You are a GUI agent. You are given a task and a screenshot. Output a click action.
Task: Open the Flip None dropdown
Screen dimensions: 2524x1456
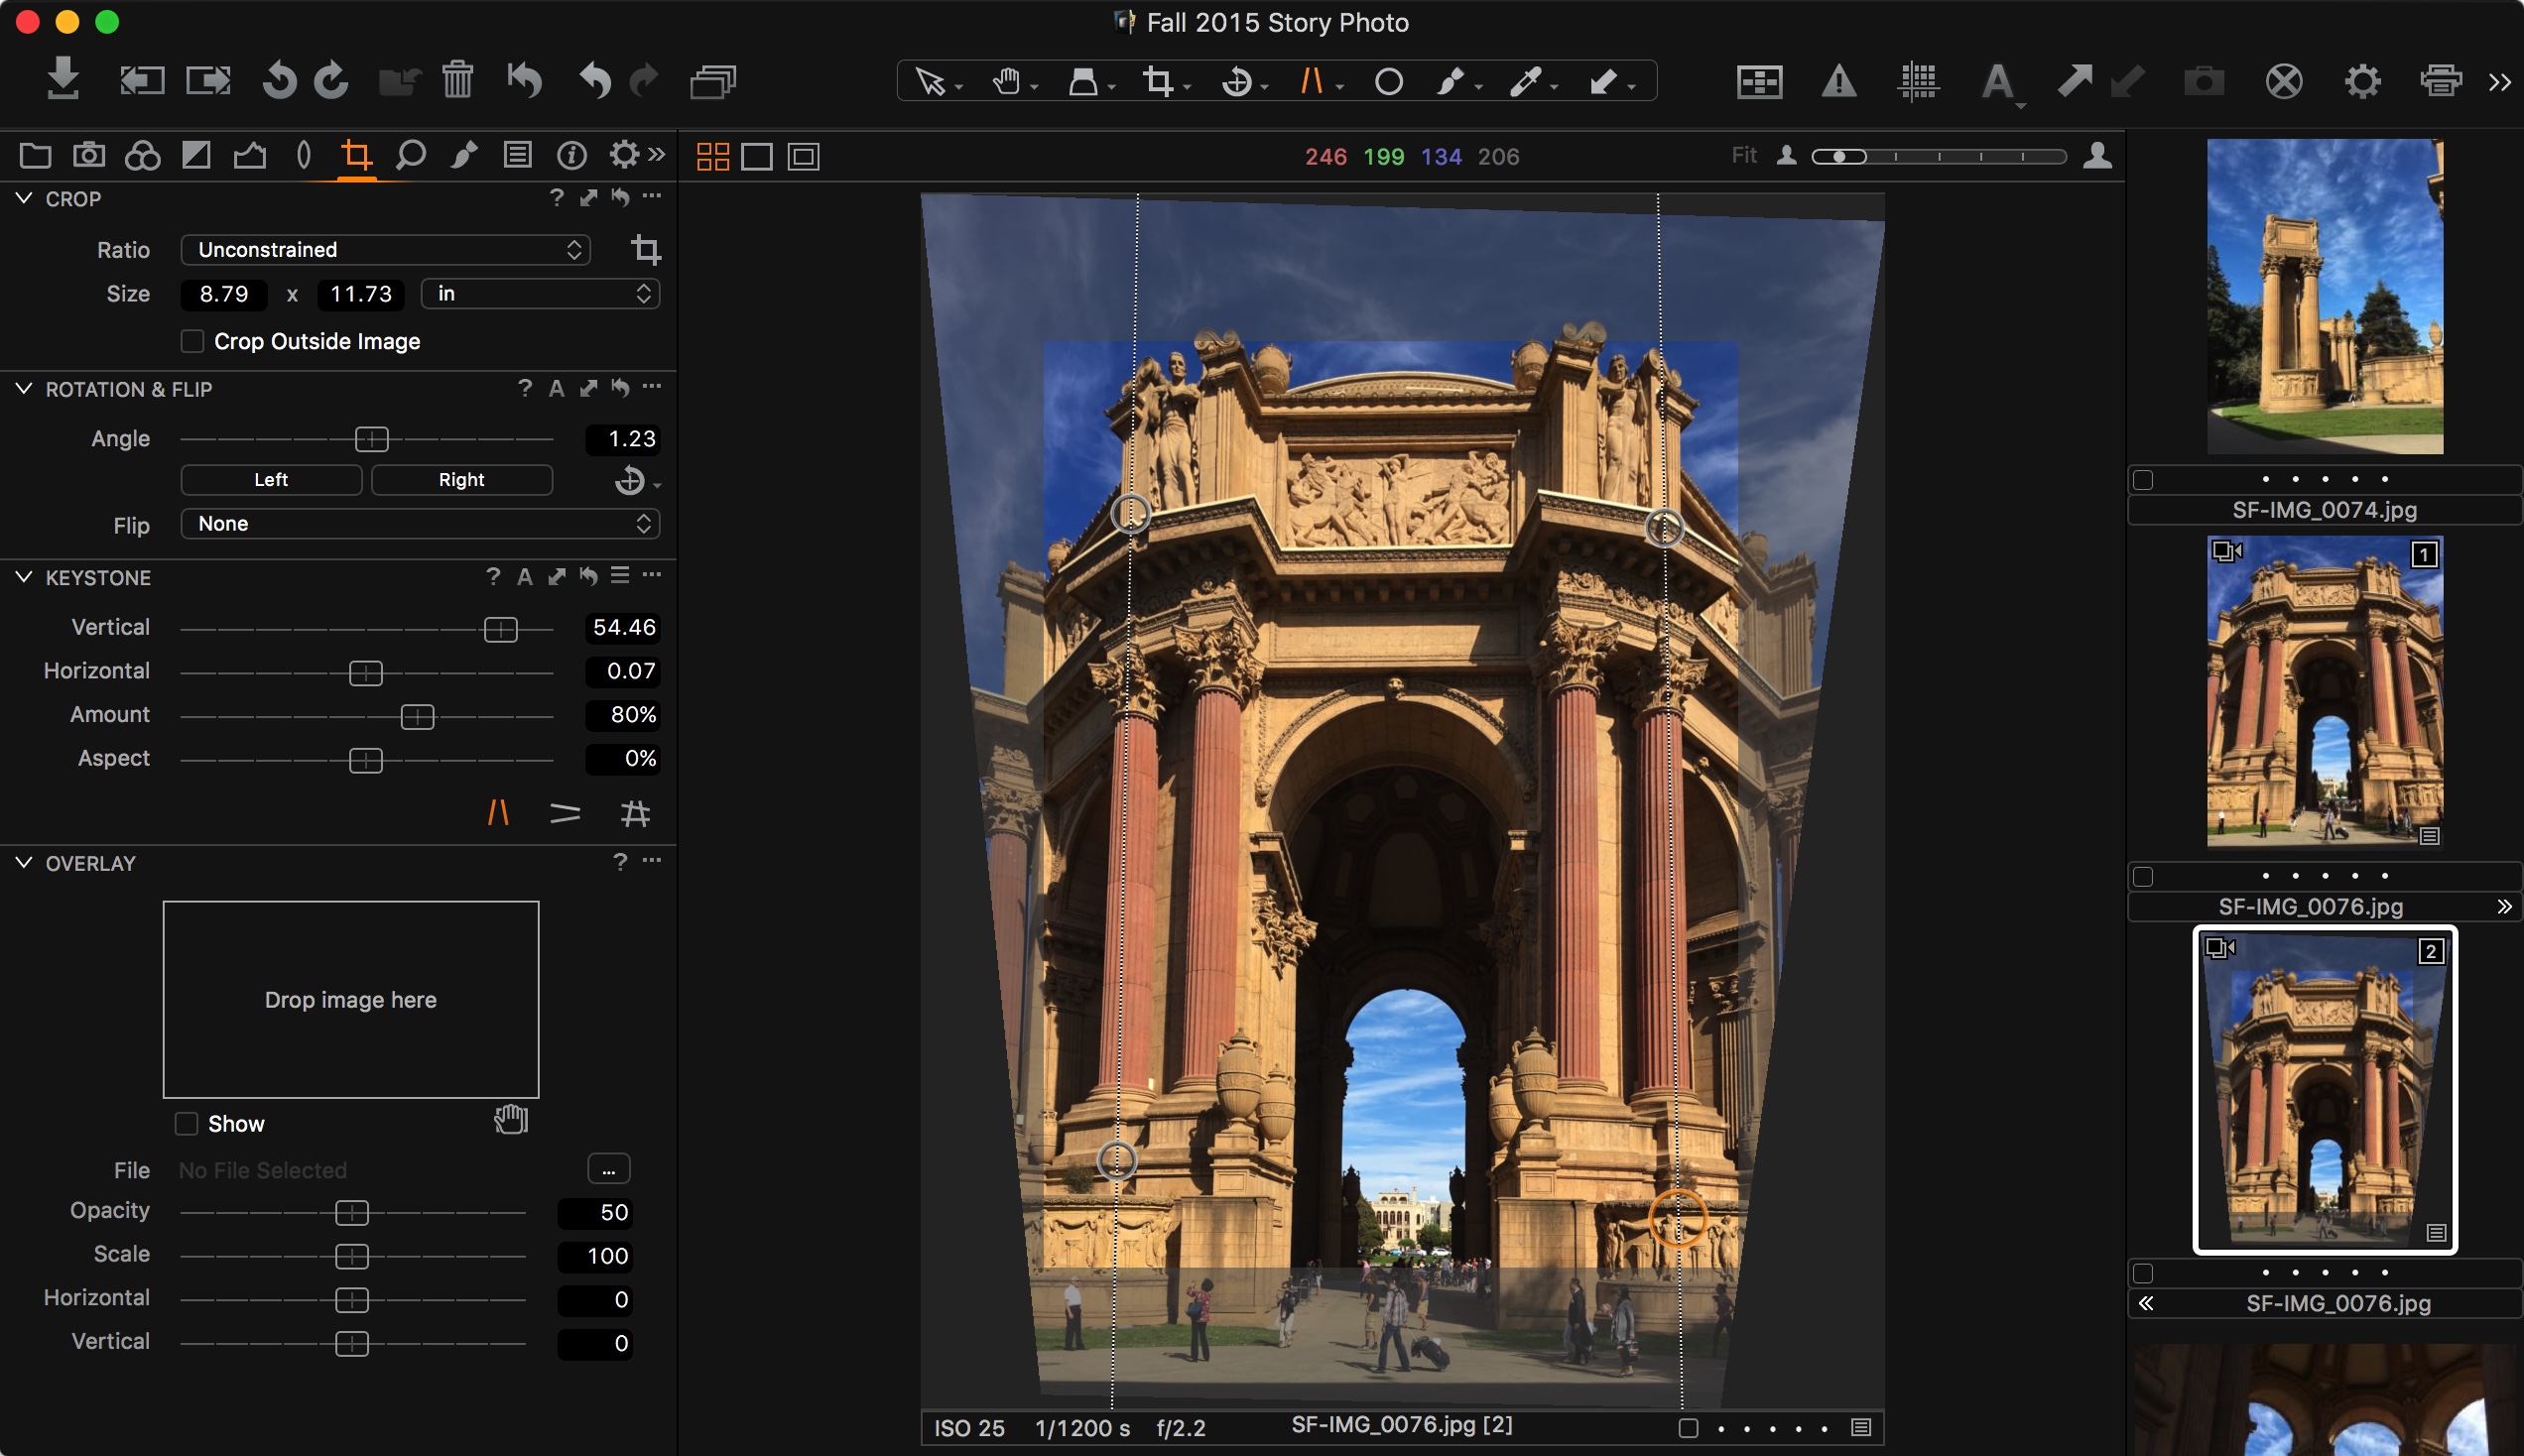tap(420, 524)
